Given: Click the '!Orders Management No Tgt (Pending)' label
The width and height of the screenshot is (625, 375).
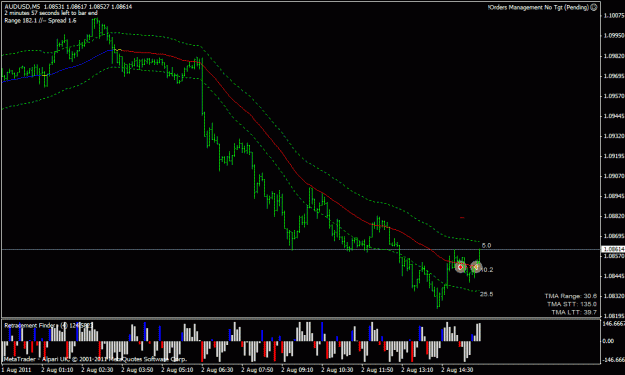Looking at the screenshot, I should point(539,7).
